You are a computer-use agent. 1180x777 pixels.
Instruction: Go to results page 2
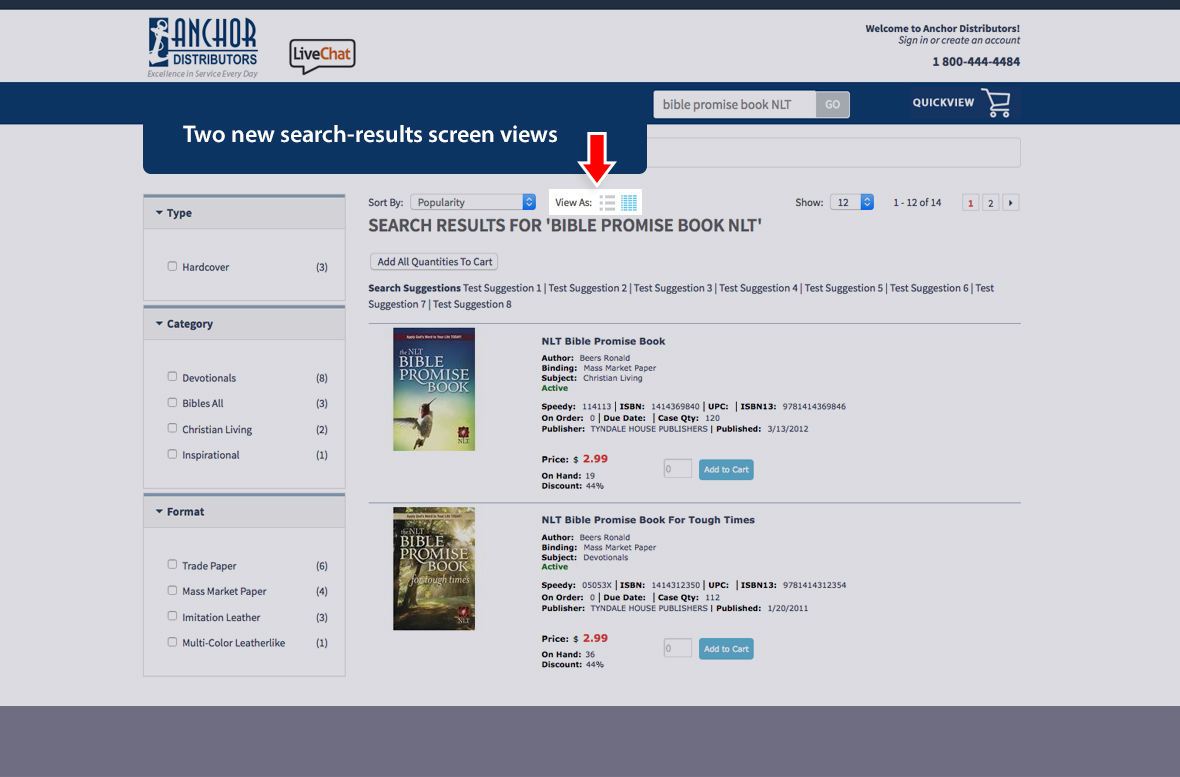(x=990, y=203)
